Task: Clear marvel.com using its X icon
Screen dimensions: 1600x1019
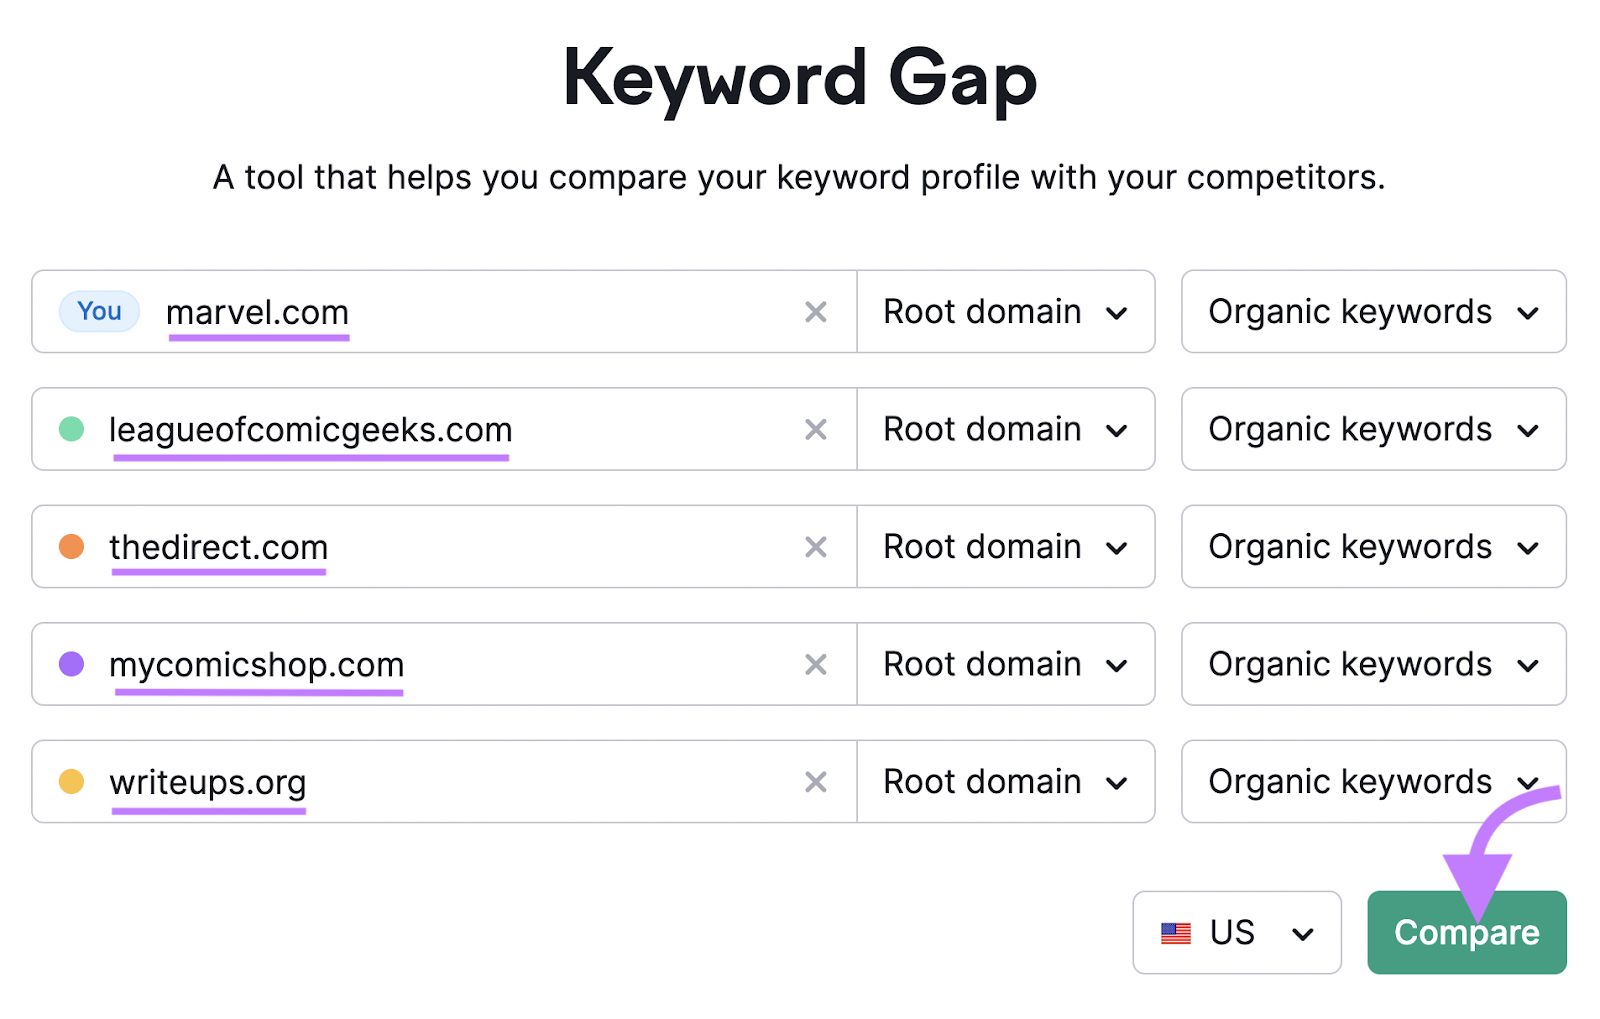Action: (816, 312)
